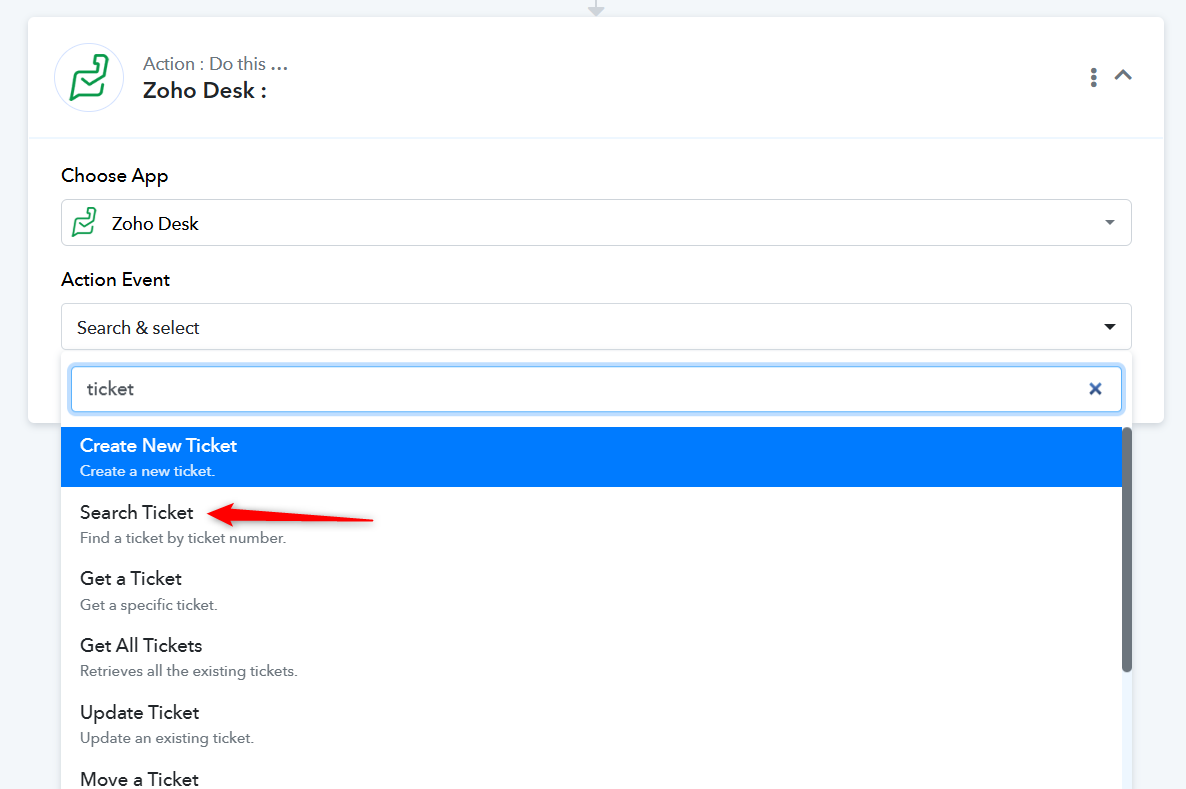Click the Action : Do this ... header text

(216, 64)
